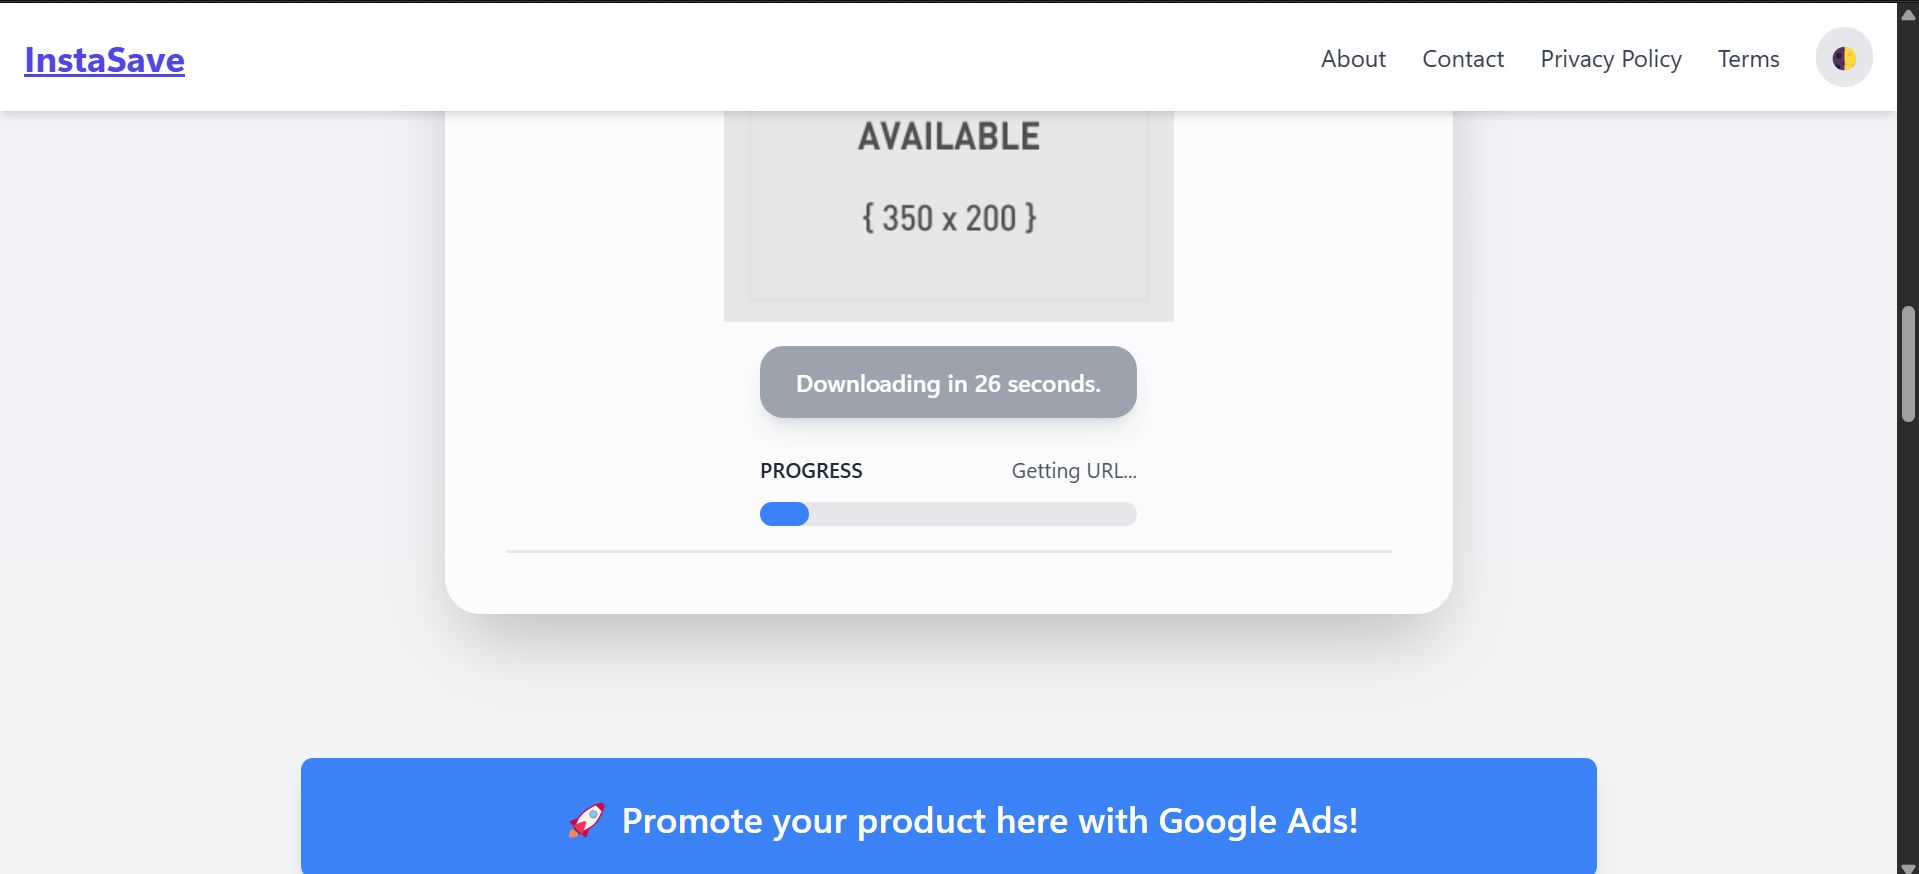This screenshot has width=1919, height=874.
Task: Click the scrollbar track below the thumb
Action: click(x=1908, y=640)
